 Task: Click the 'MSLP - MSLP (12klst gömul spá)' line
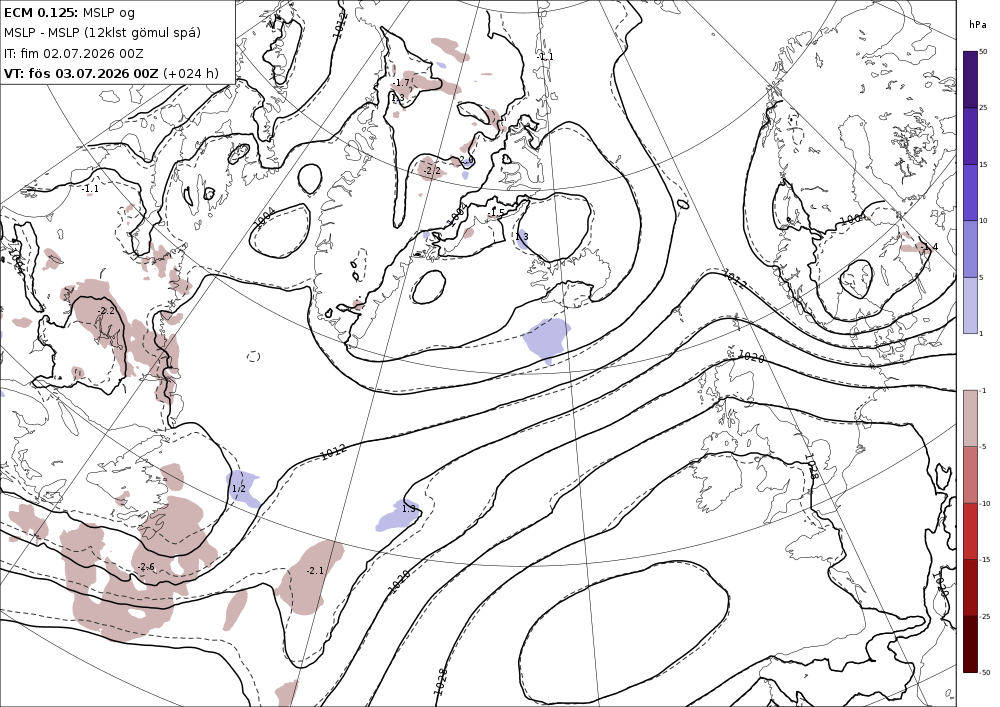(102, 33)
